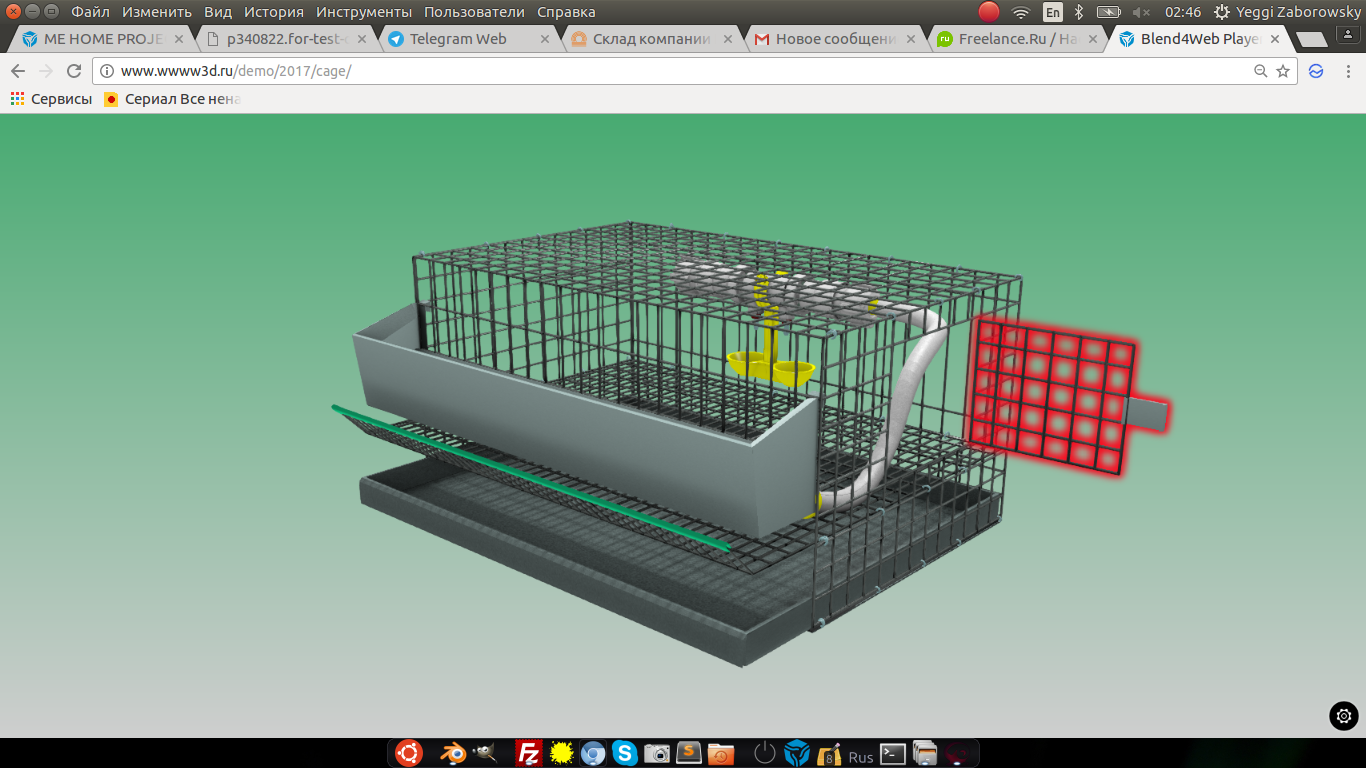The image size is (1366, 768).
Task: Click the zoom magnifier icon in address bar
Action: click(1261, 71)
